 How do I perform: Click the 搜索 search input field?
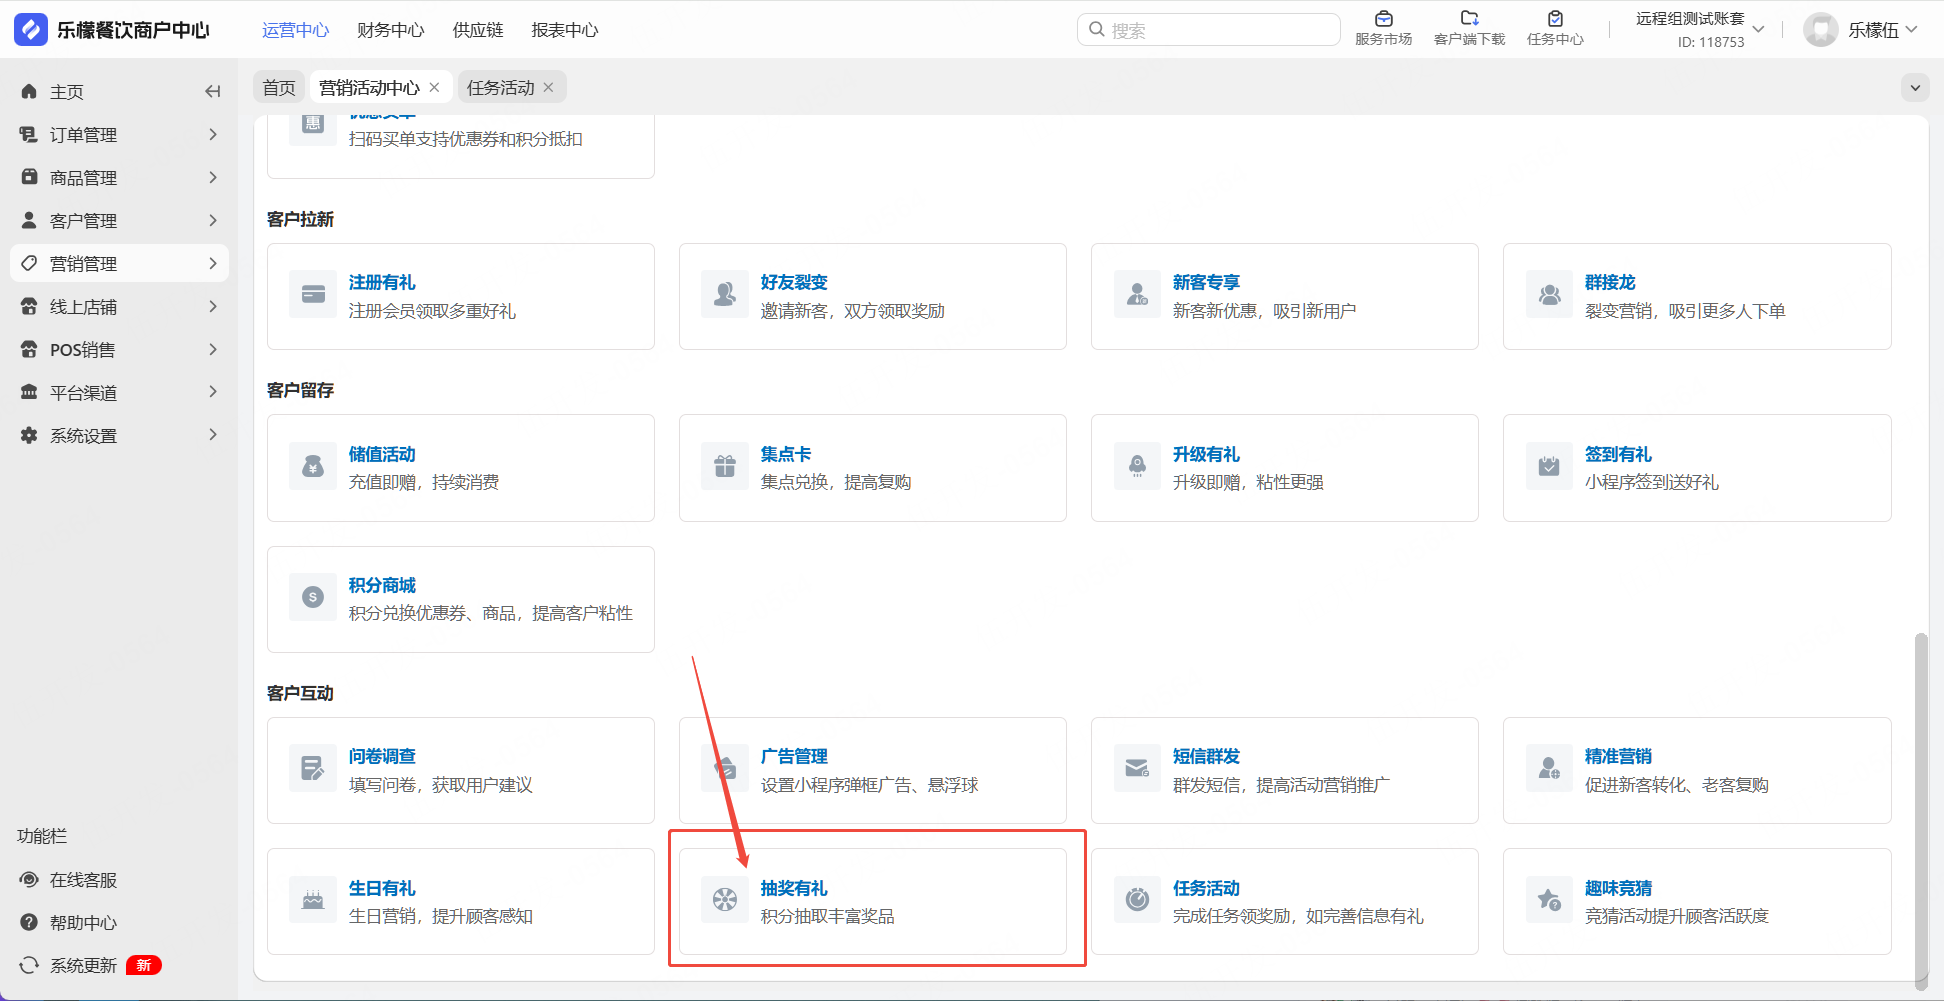(1209, 30)
